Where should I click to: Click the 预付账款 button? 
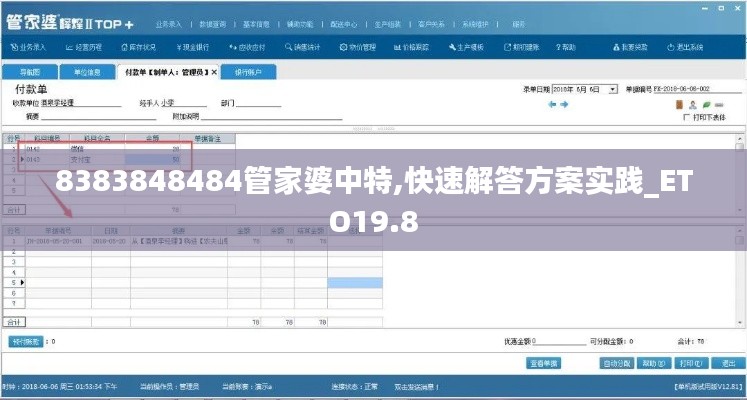26,341
